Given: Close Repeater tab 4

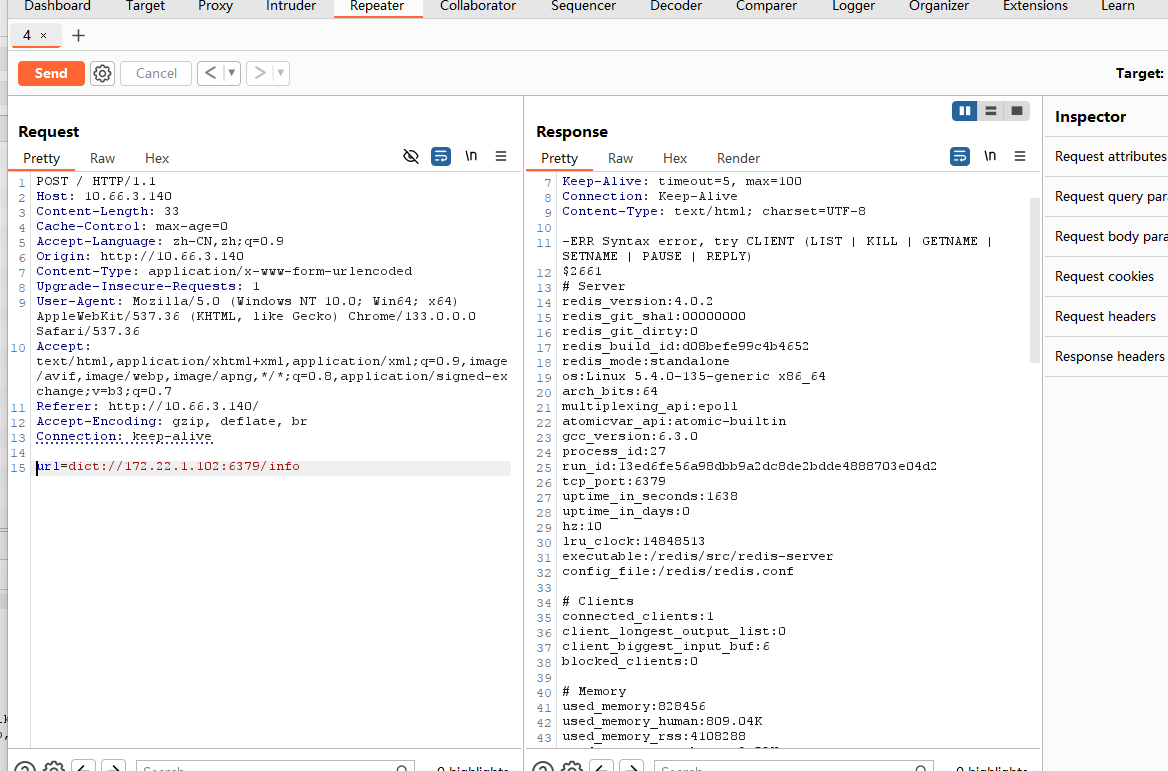Looking at the screenshot, I should 43,35.
